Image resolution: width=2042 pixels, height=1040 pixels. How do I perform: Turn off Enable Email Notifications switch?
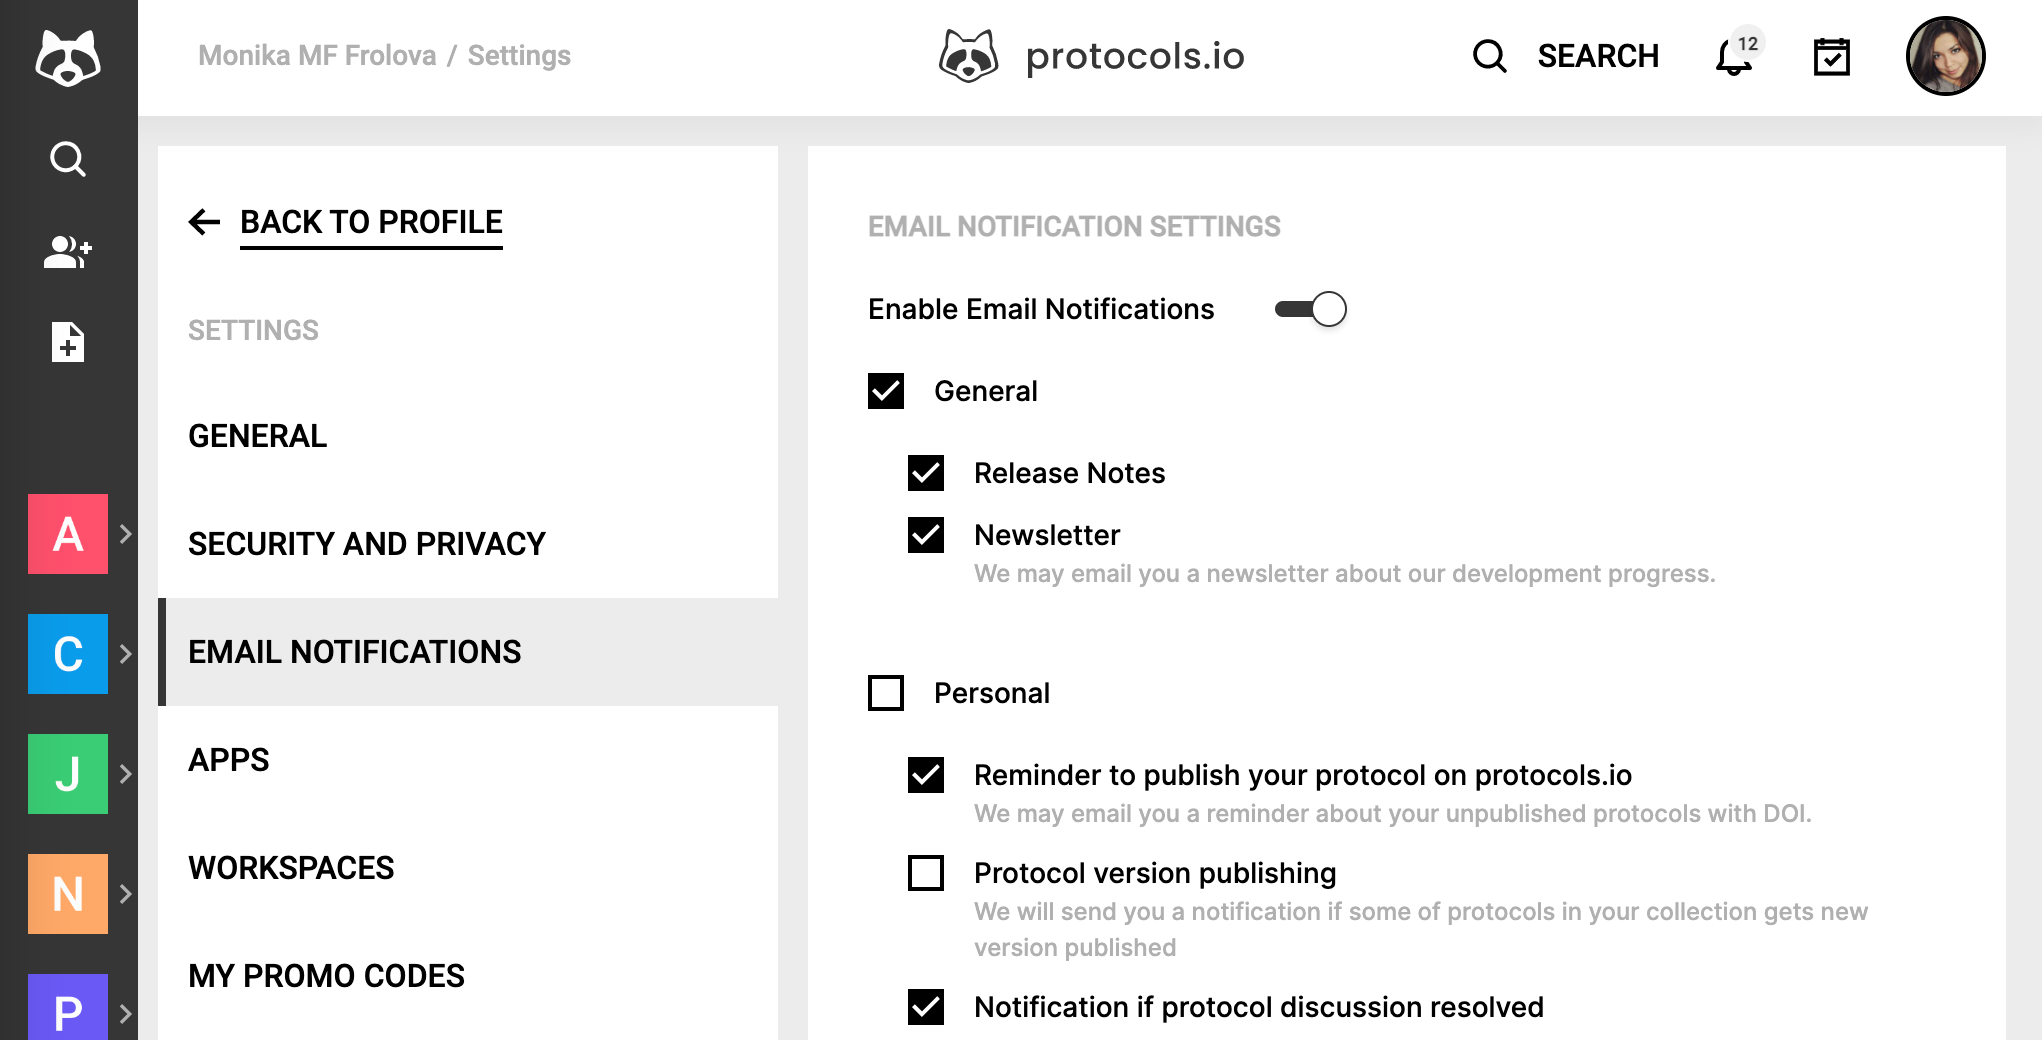point(1311,309)
